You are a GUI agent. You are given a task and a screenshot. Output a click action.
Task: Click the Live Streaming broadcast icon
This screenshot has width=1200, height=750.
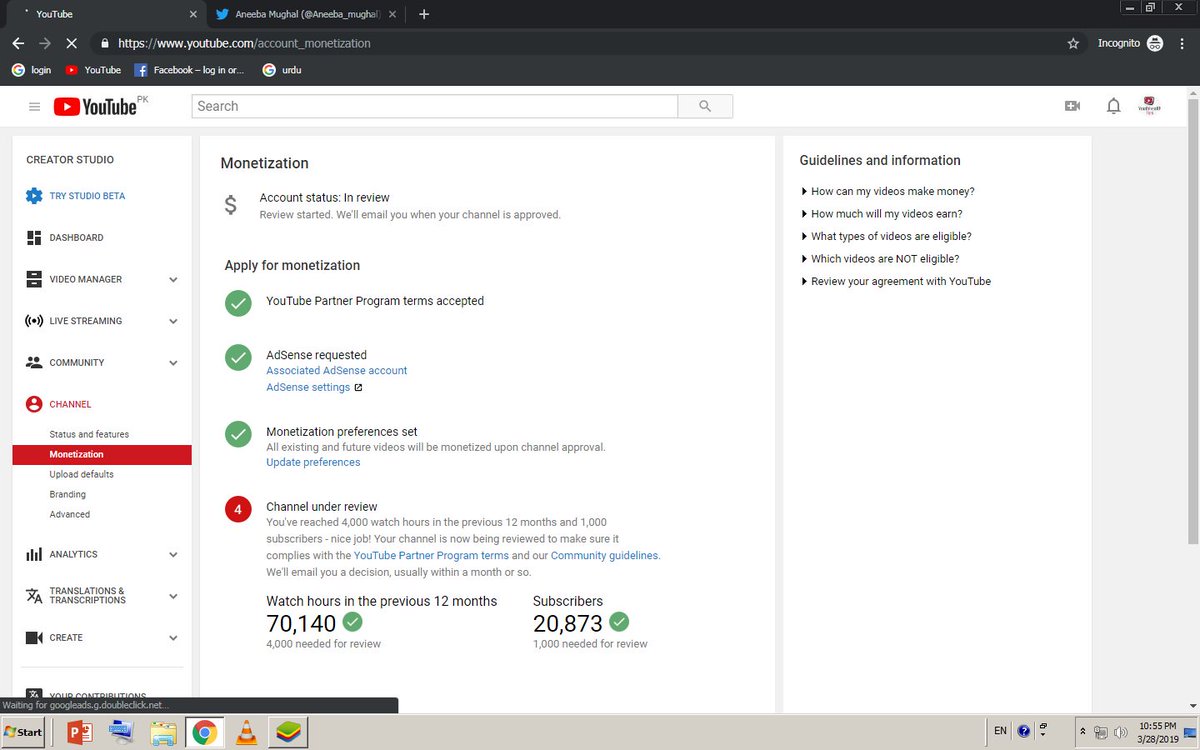tap(34, 321)
